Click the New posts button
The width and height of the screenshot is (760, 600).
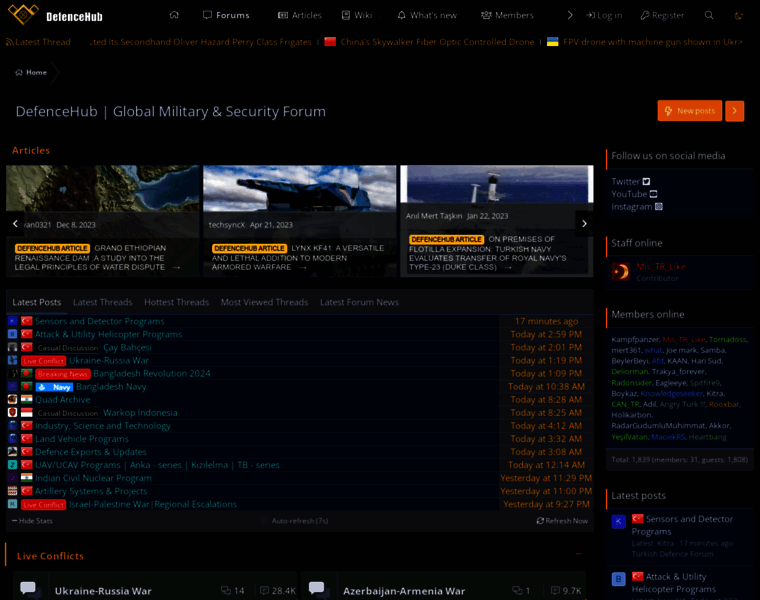(x=690, y=111)
